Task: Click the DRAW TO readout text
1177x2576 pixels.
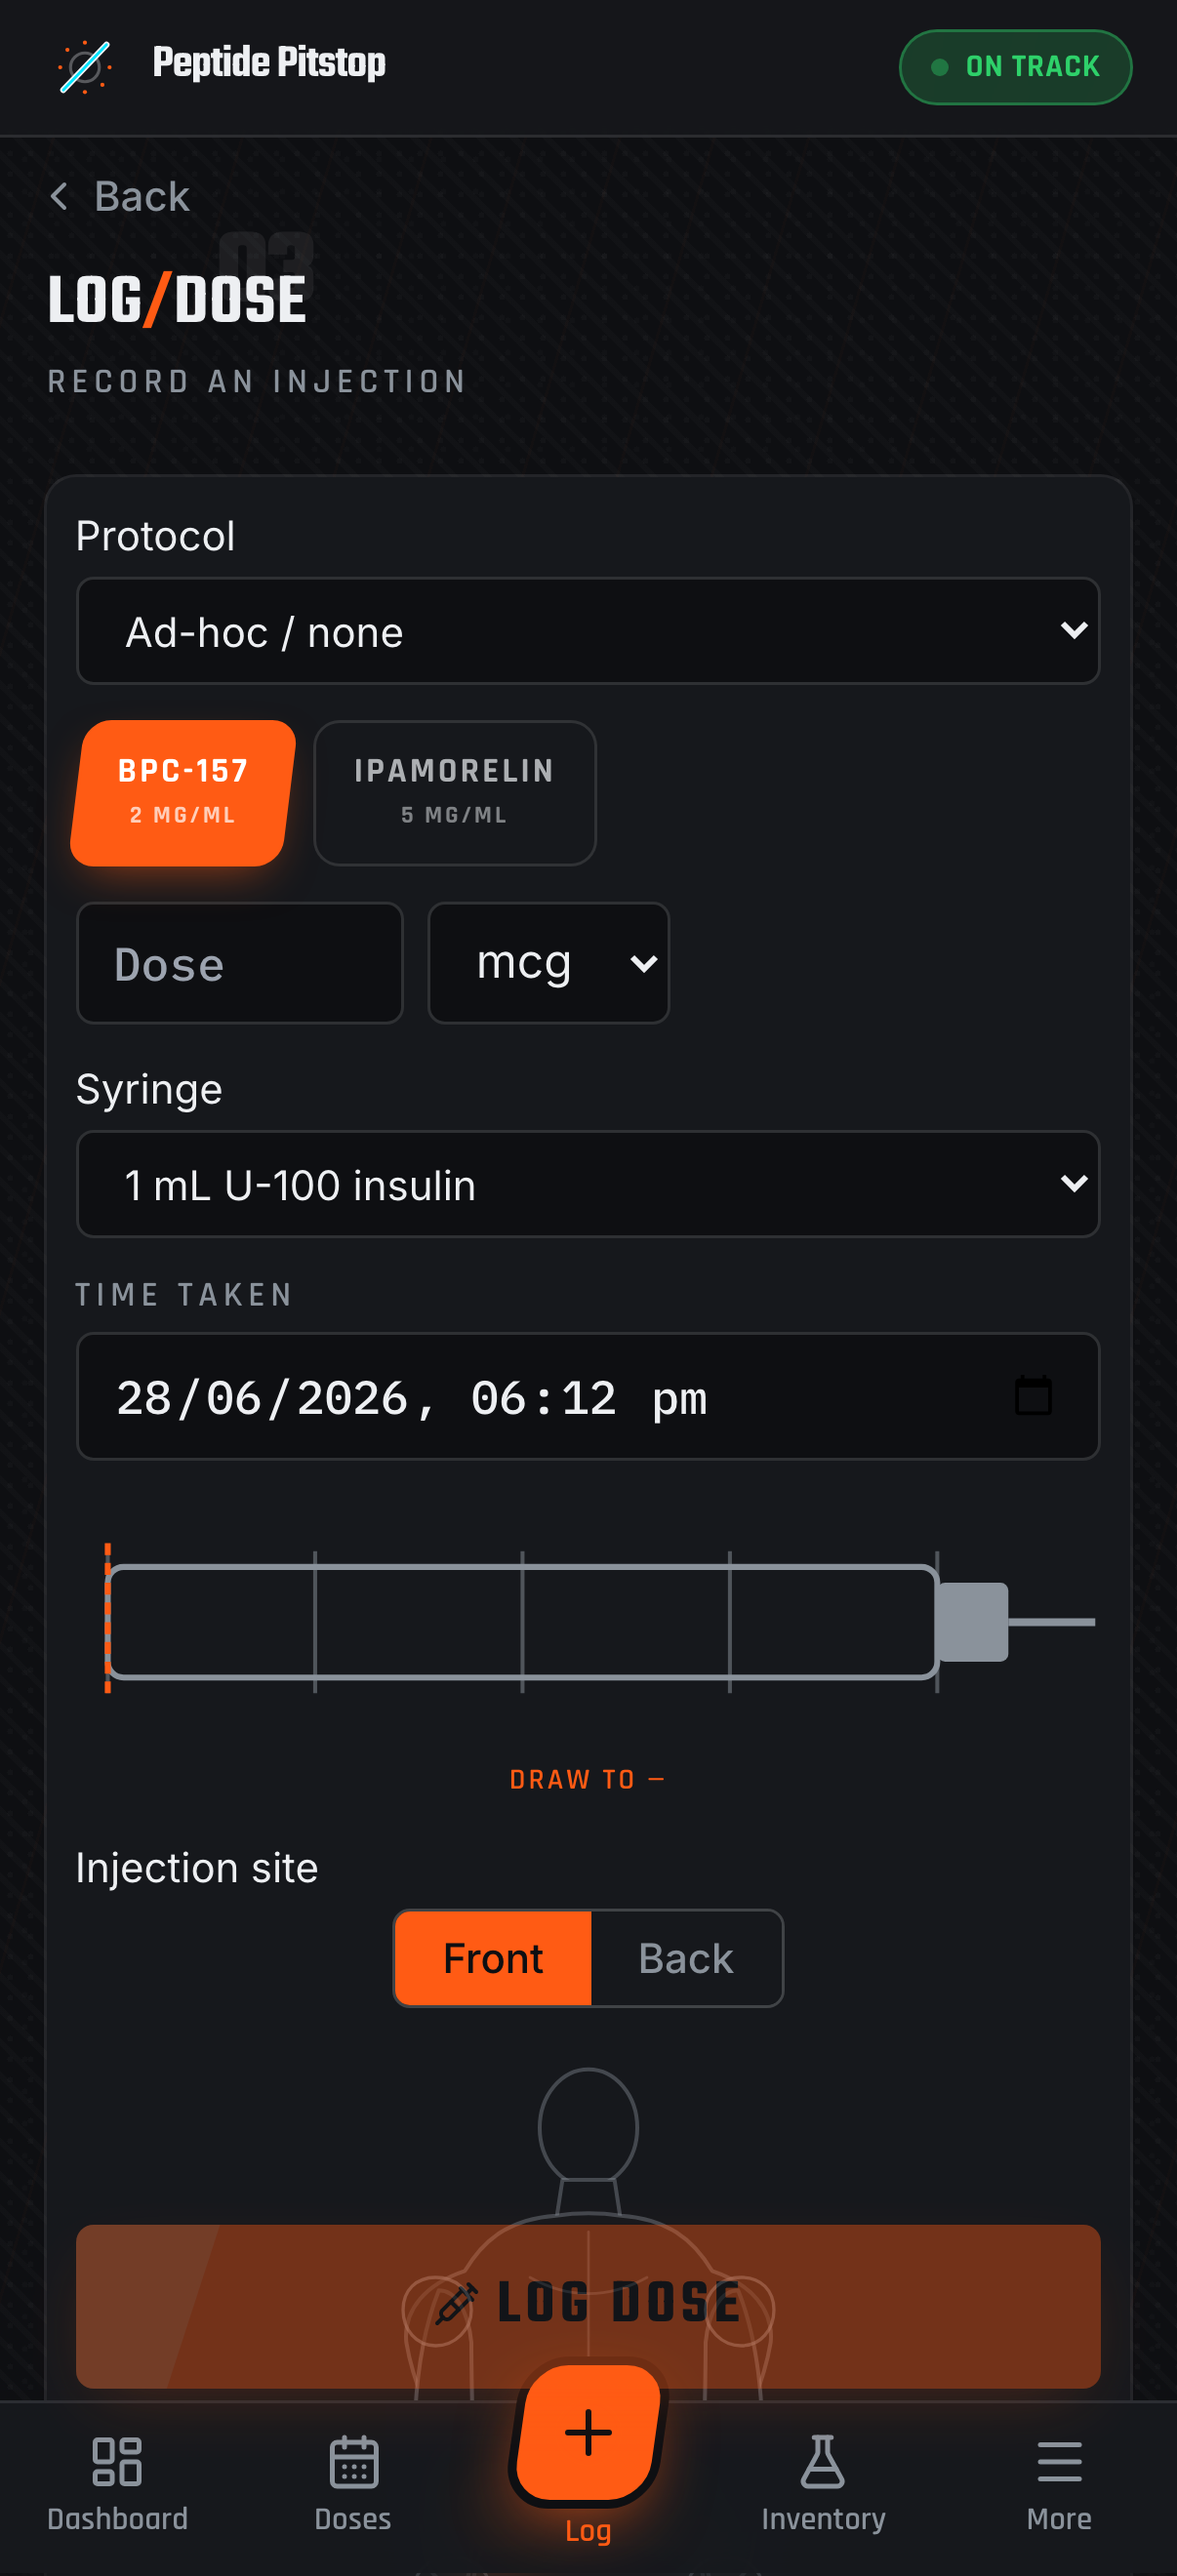Action: pyautogui.click(x=588, y=1779)
